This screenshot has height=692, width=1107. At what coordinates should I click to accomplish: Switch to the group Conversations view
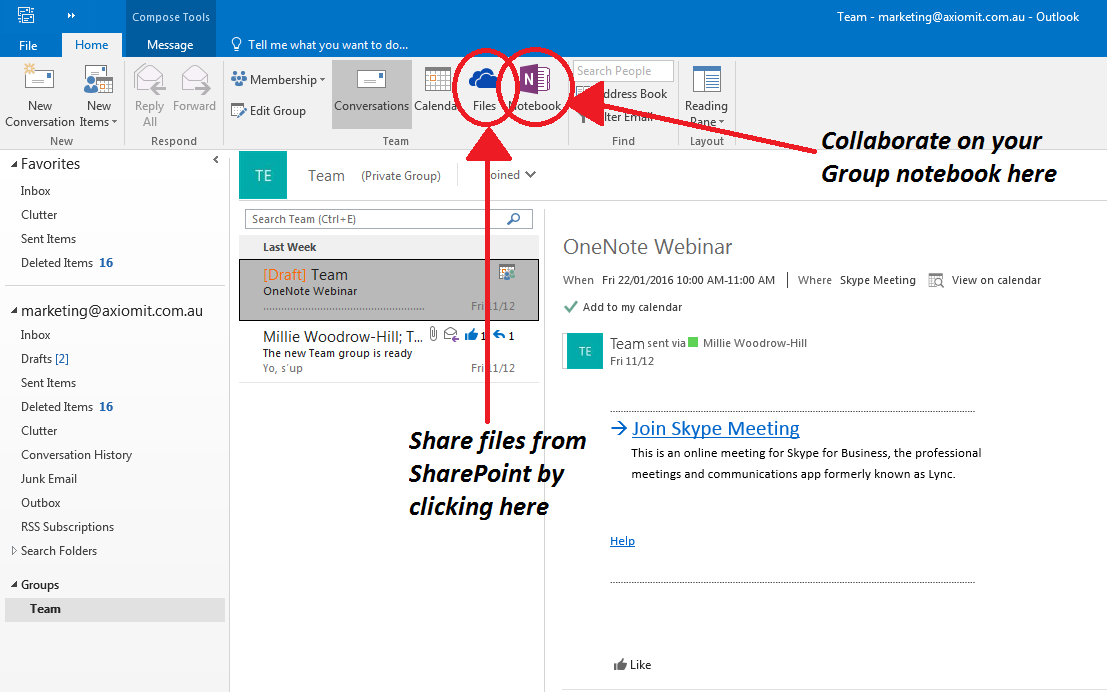(371, 93)
